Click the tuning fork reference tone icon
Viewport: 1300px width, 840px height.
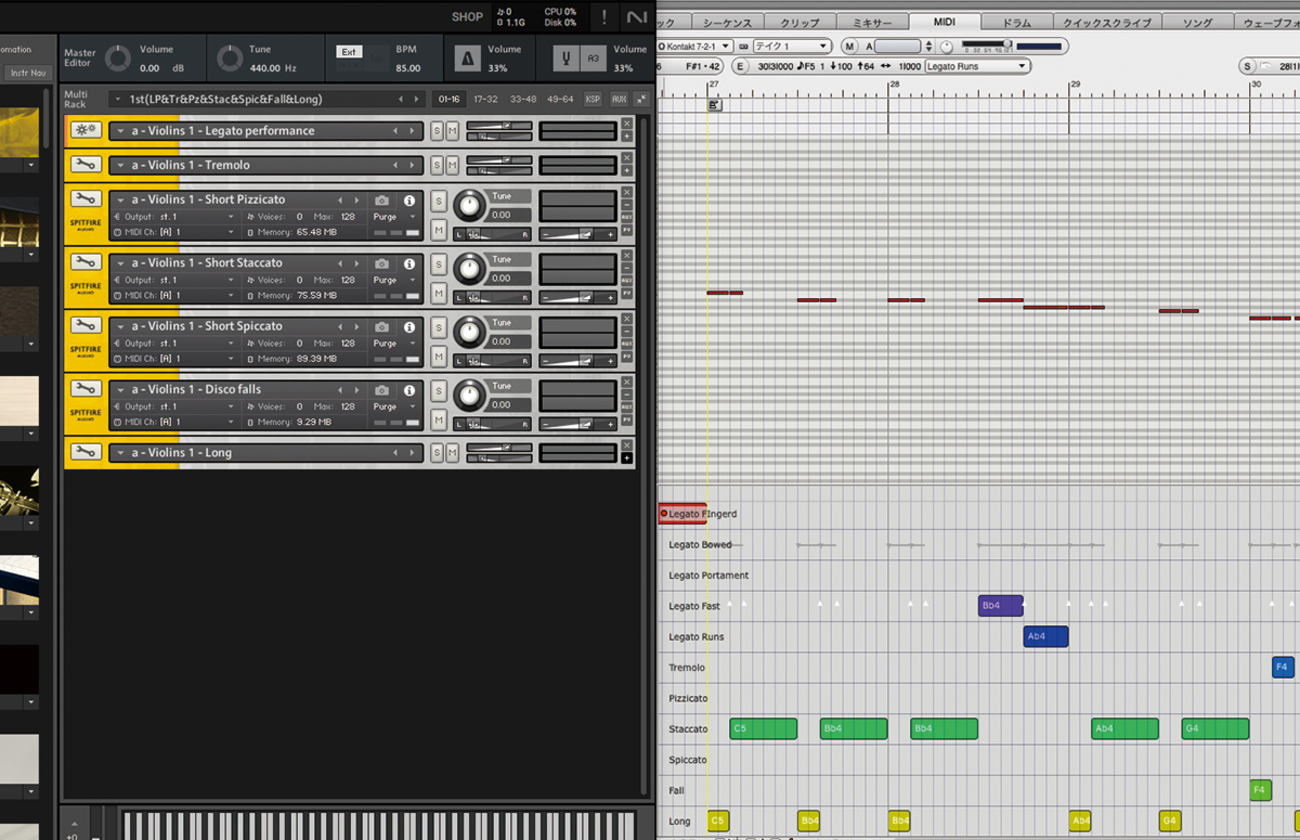(566, 59)
